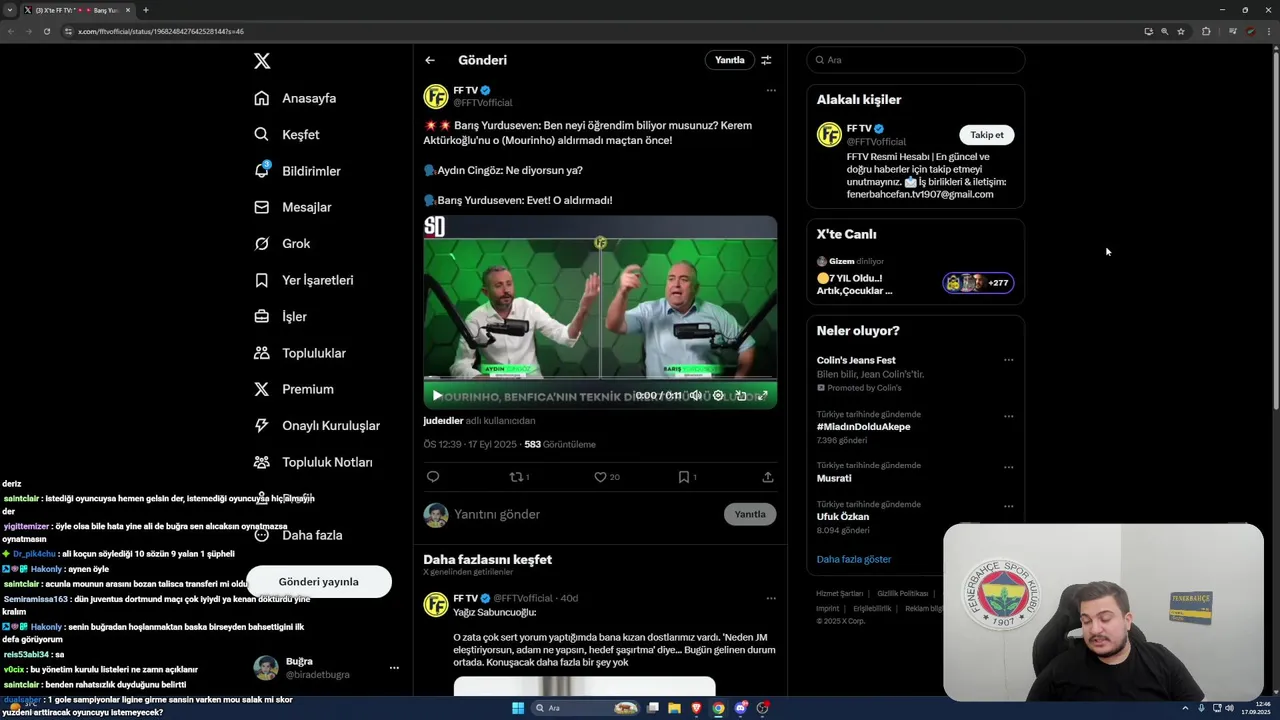The width and height of the screenshot is (1280, 720).
Task: Click the taskbar clock showing 12:46
Action: click(1257, 708)
